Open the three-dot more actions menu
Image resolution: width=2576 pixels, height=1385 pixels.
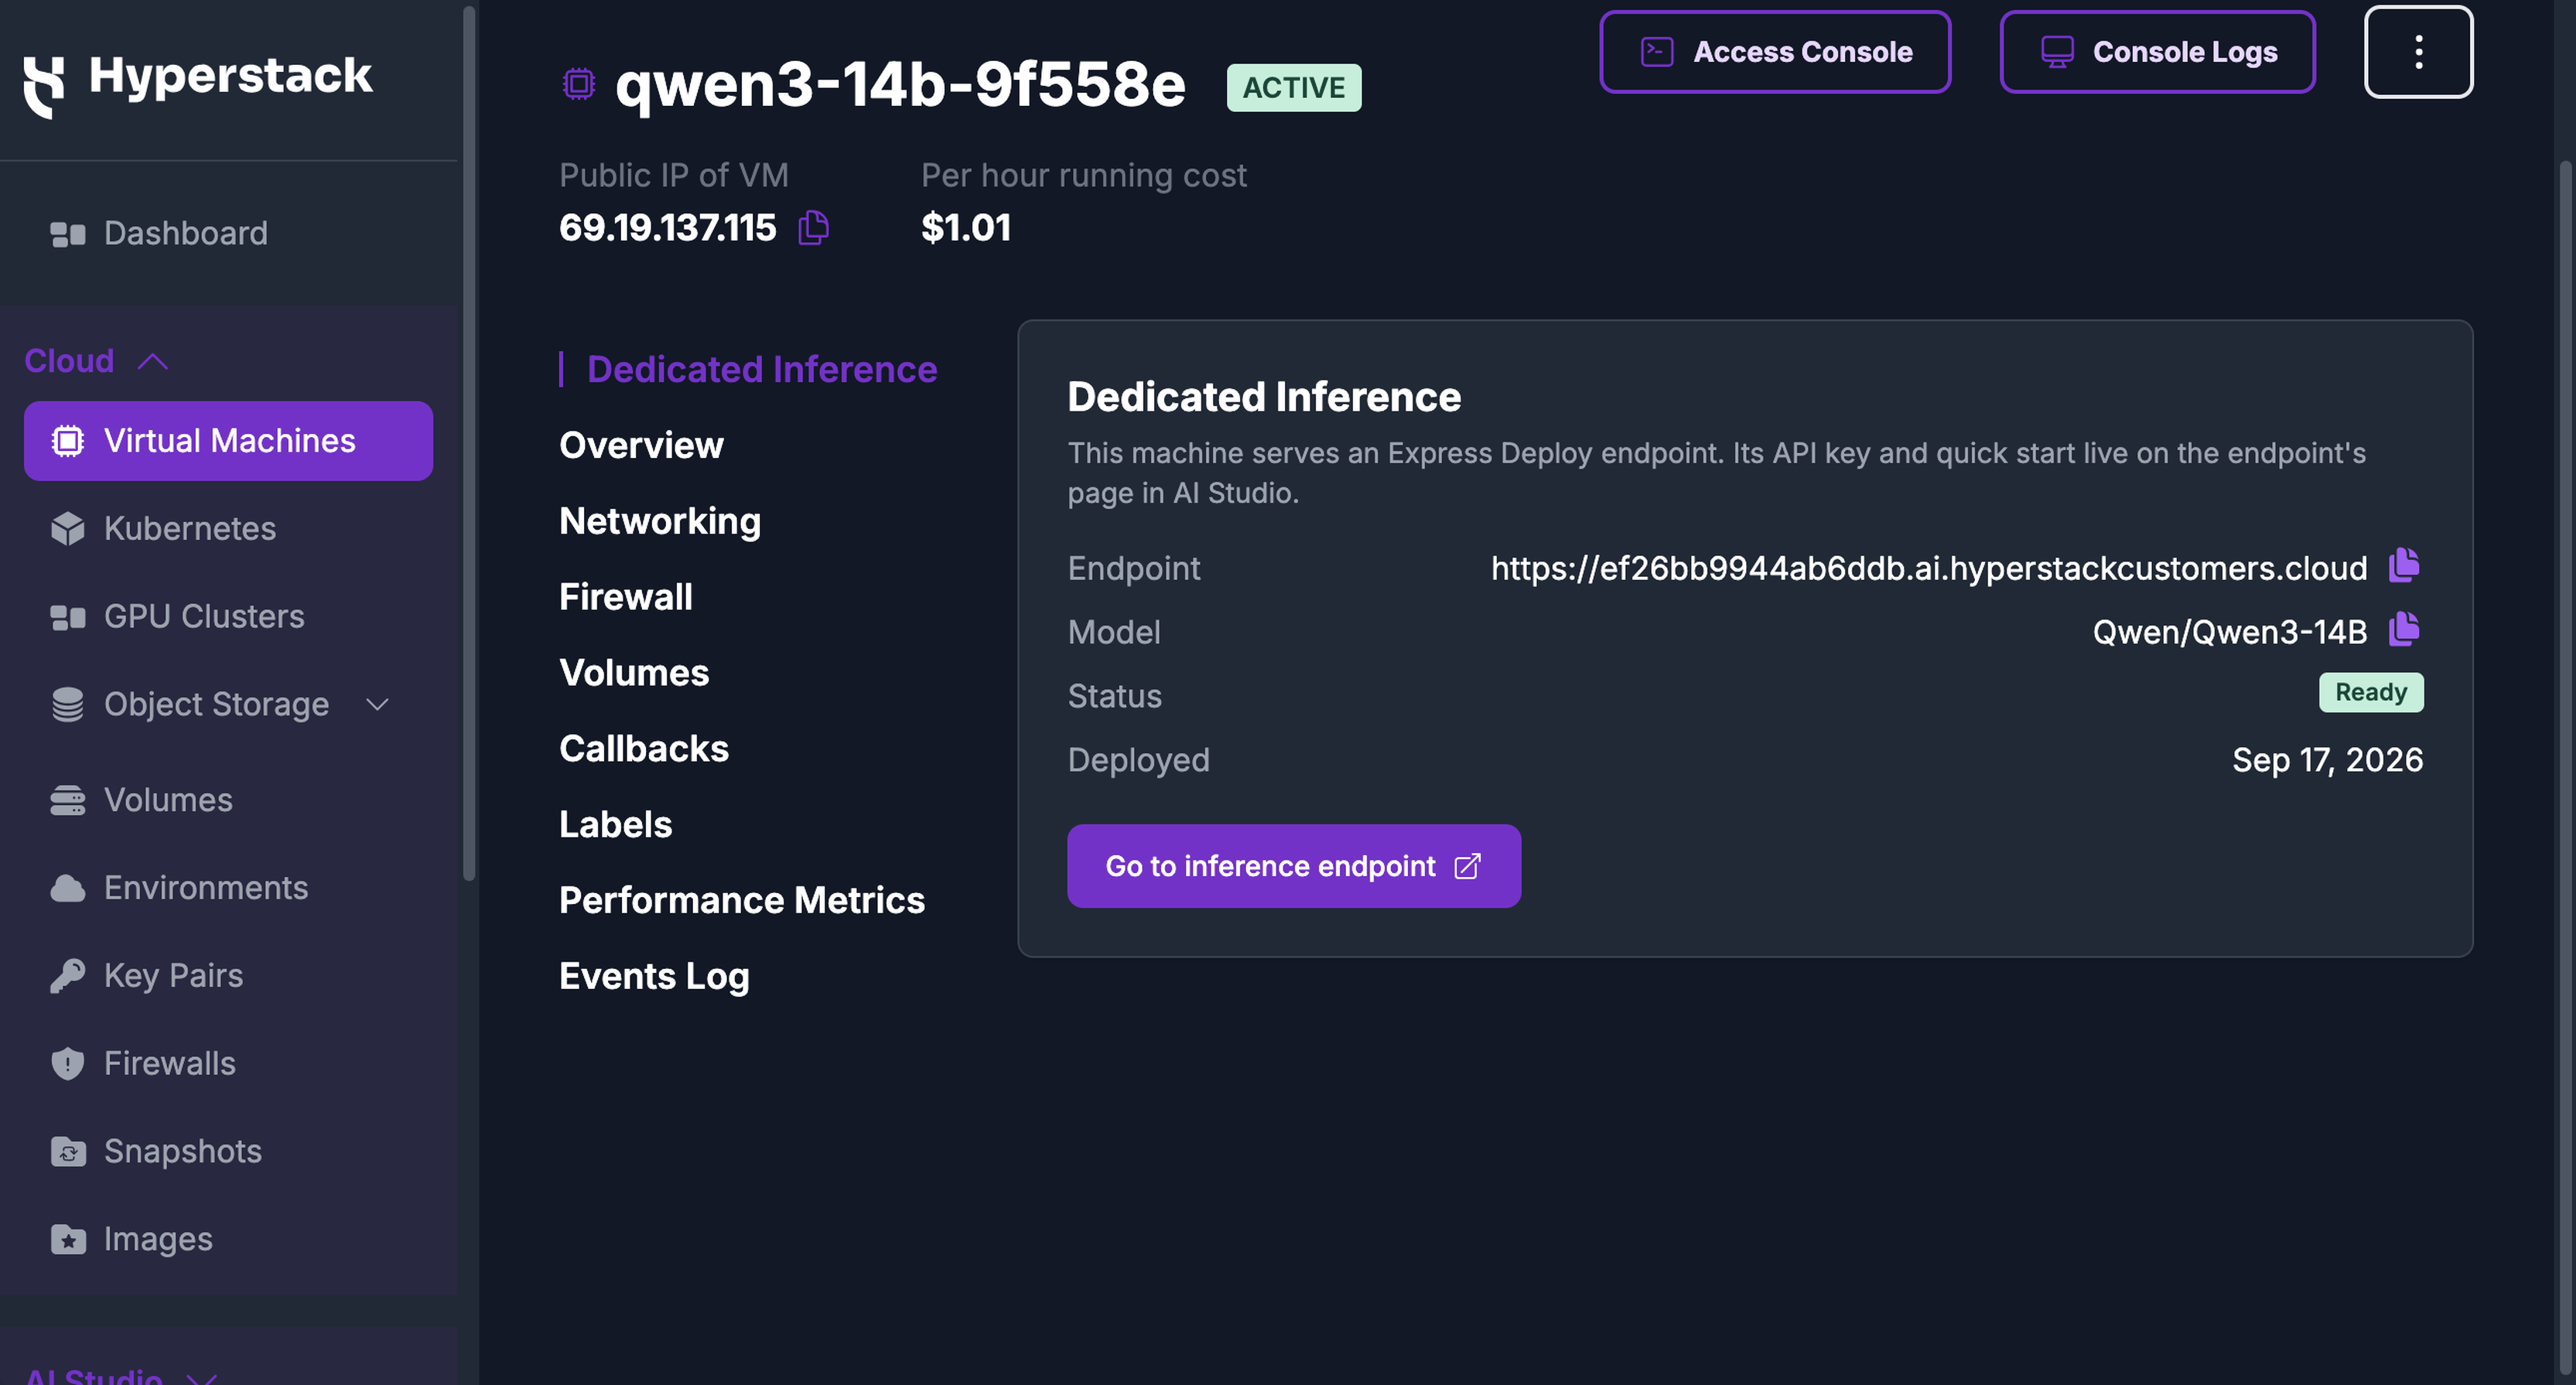coord(2418,52)
